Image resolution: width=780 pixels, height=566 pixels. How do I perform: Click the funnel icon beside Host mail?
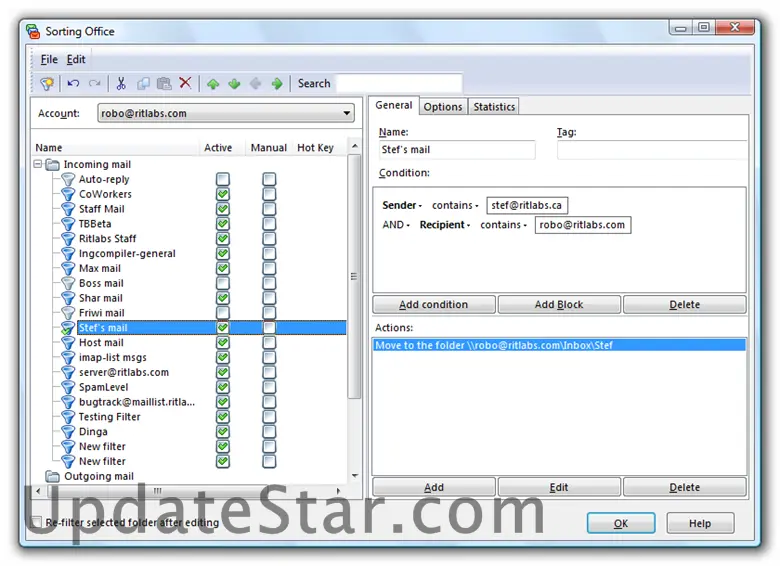point(68,343)
